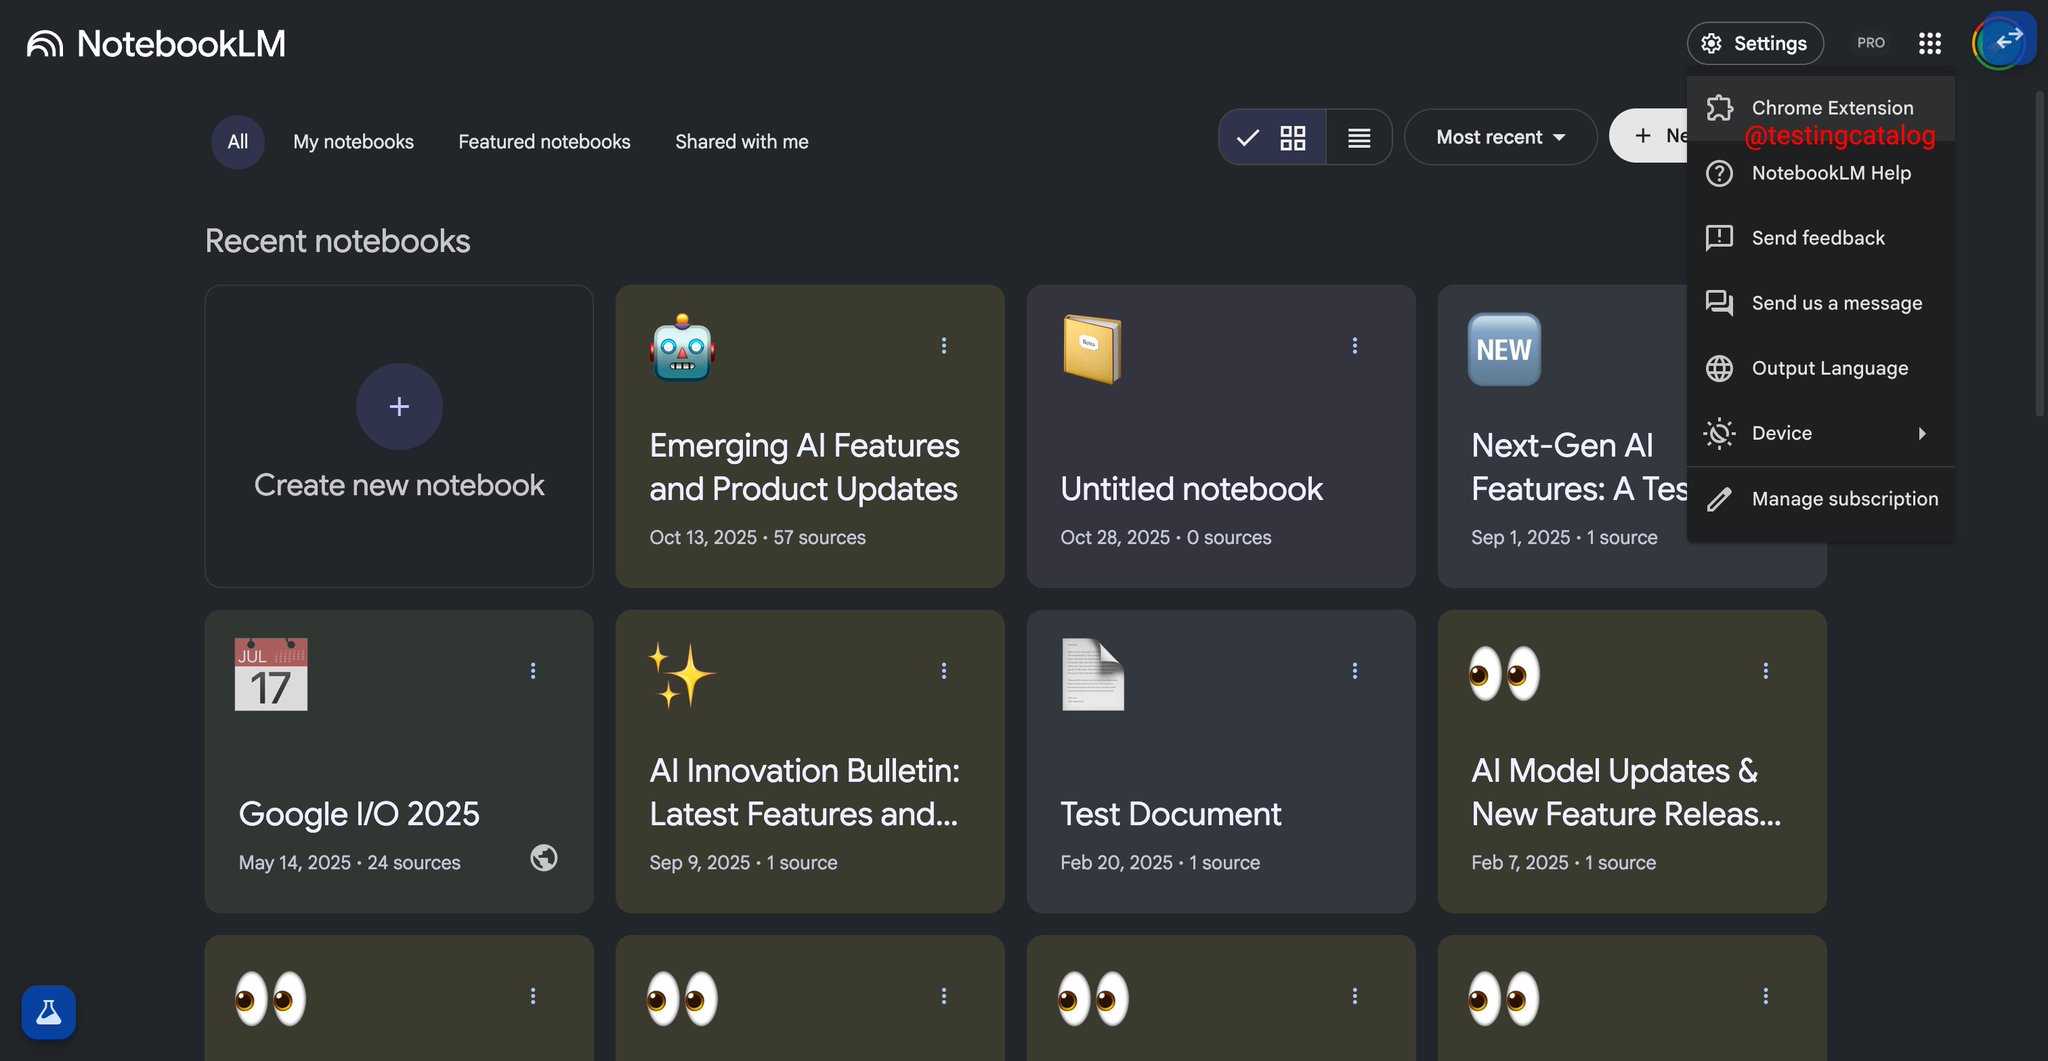The width and height of the screenshot is (2048, 1061).
Task: Open the Most recent sort dropdown
Action: pos(1501,137)
